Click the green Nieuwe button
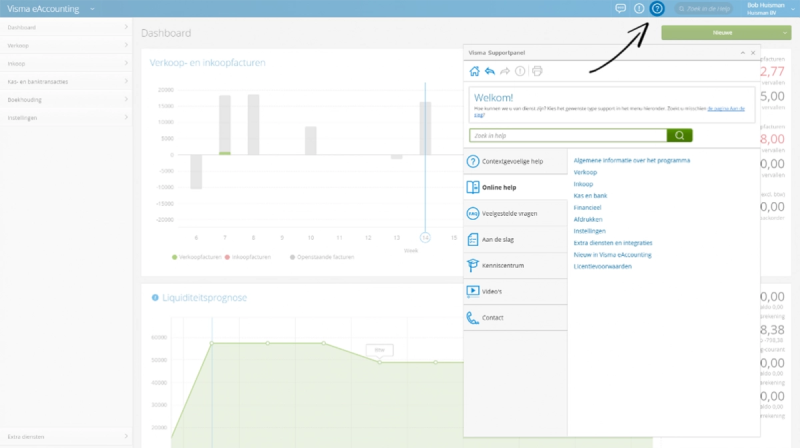 click(721, 33)
